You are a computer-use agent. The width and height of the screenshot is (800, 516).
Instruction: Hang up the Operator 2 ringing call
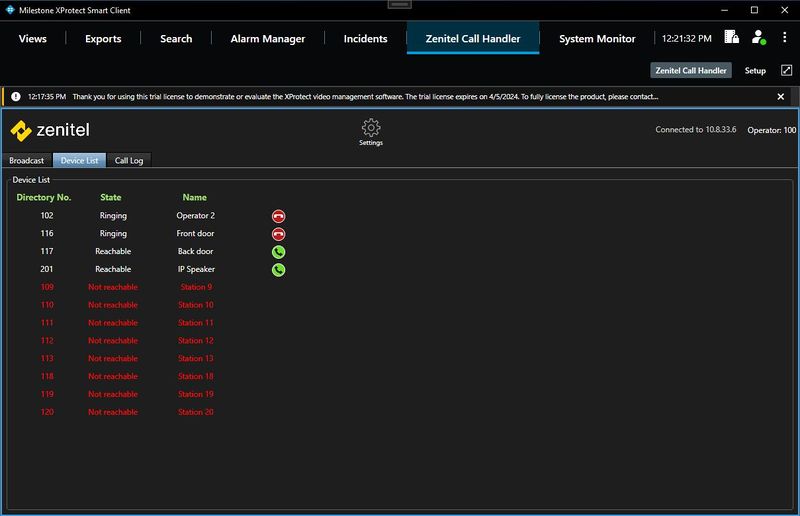278,216
